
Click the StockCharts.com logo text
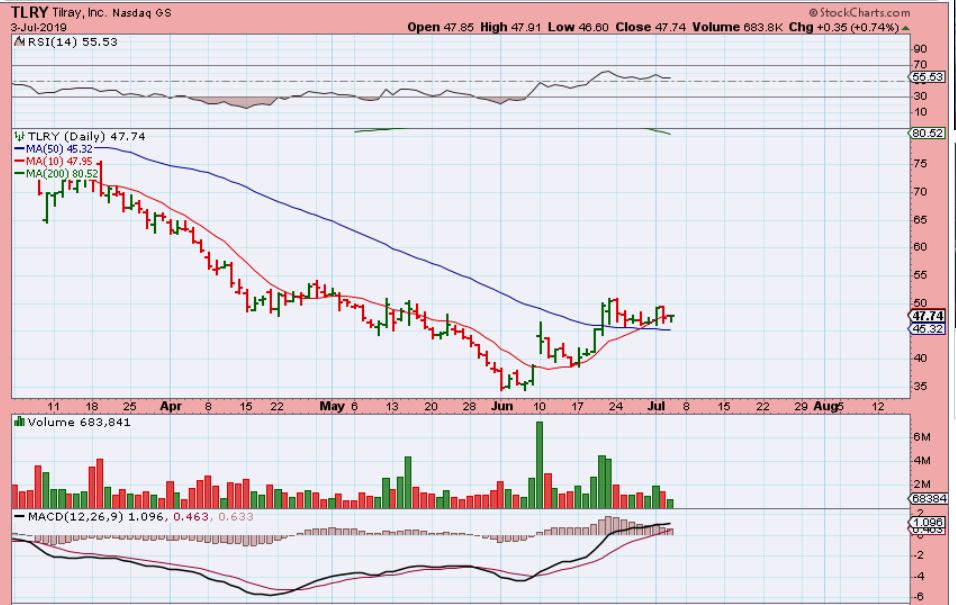click(859, 12)
